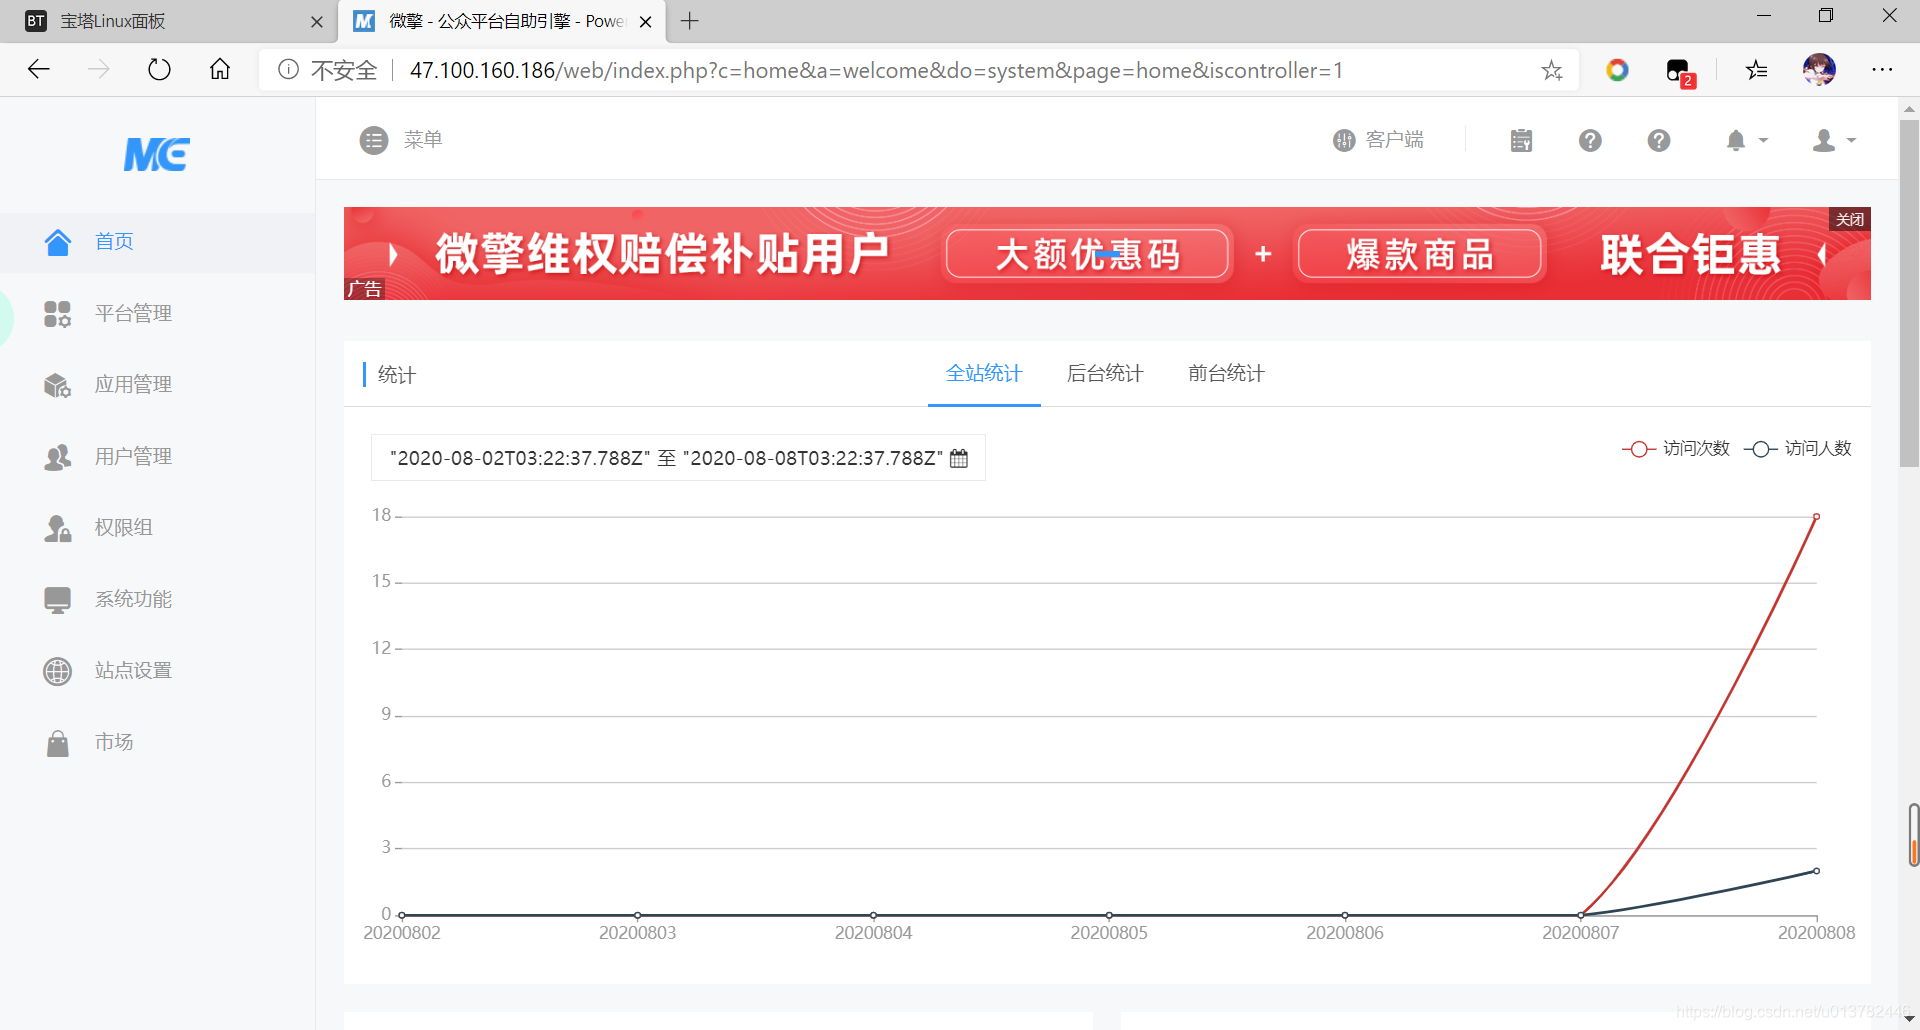1920x1030 pixels.
Task: Click the 爆款商品 banner button
Action: (x=1420, y=254)
